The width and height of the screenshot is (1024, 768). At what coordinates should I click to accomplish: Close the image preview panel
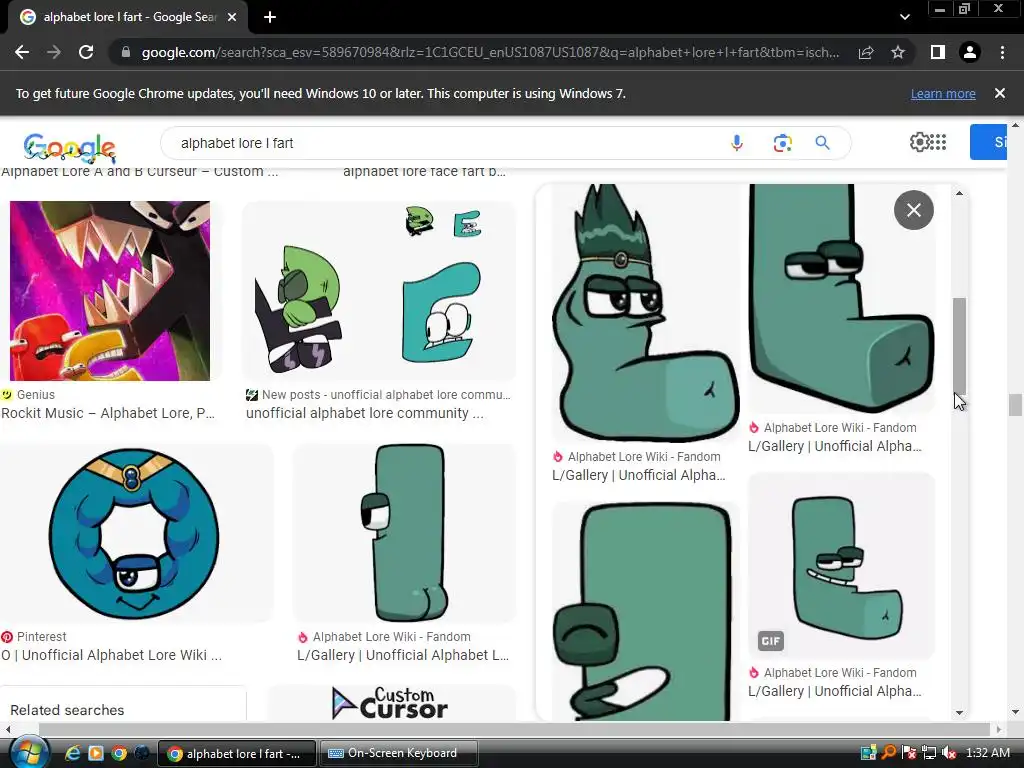coord(914,210)
